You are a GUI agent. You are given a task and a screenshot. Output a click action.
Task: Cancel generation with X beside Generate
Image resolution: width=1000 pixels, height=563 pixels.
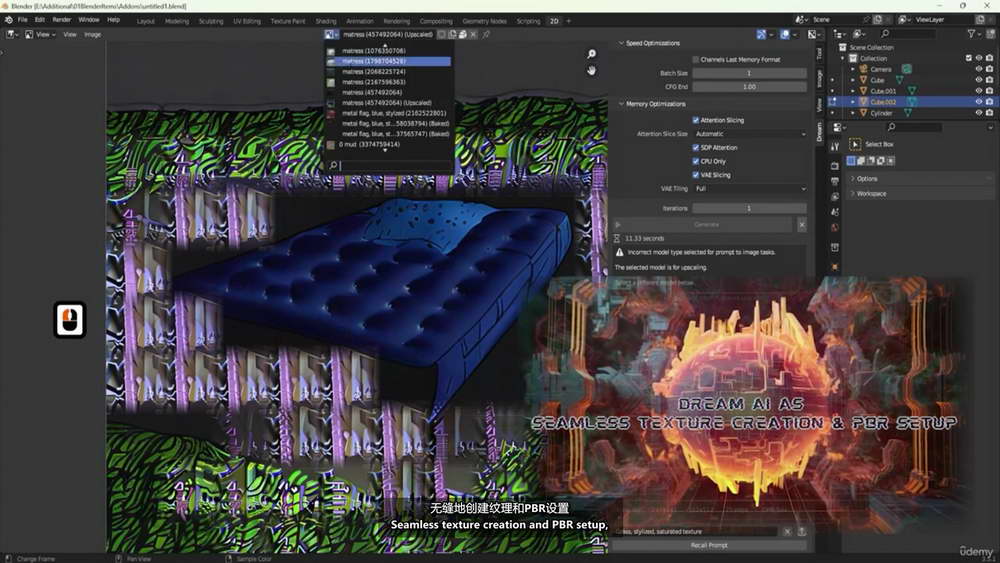(802, 224)
